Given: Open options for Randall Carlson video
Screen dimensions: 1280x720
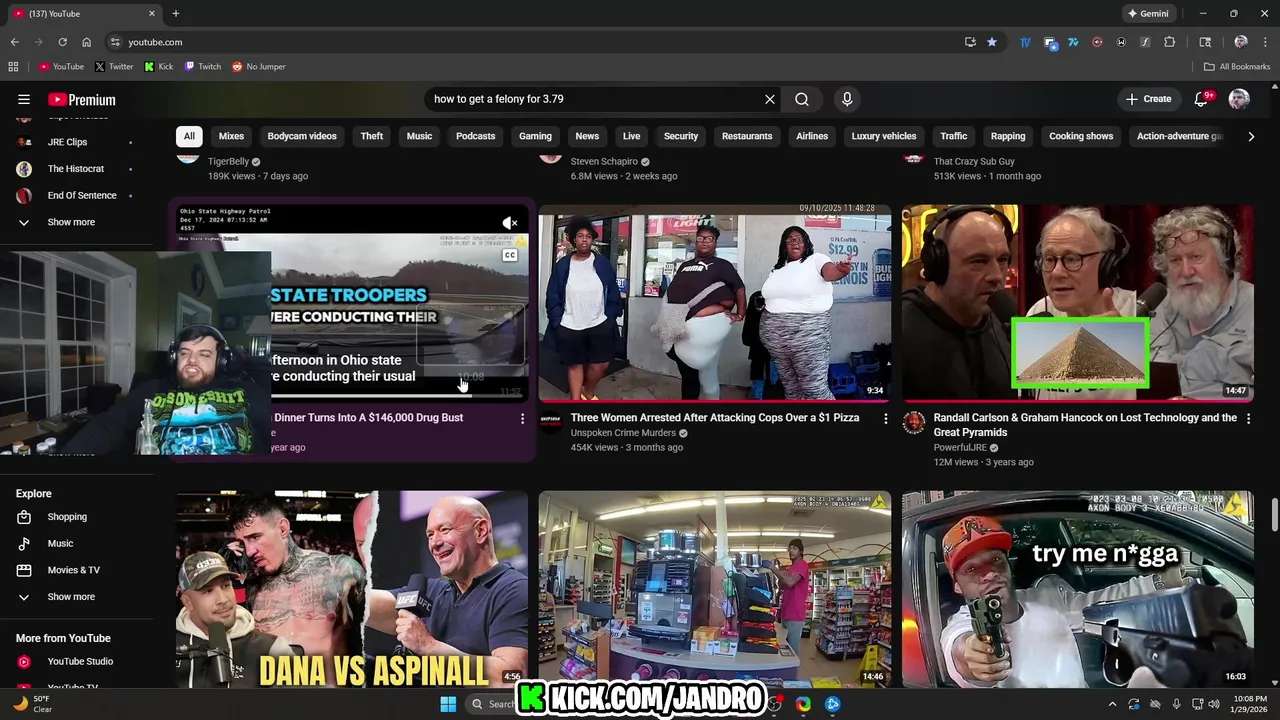Looking at the screenshot, I should click(1248, 419).
